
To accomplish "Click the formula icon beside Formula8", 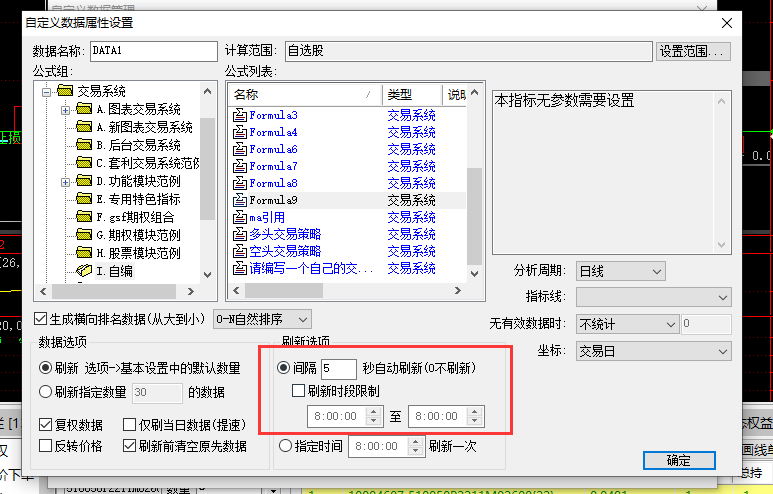I will click(240, 183).
